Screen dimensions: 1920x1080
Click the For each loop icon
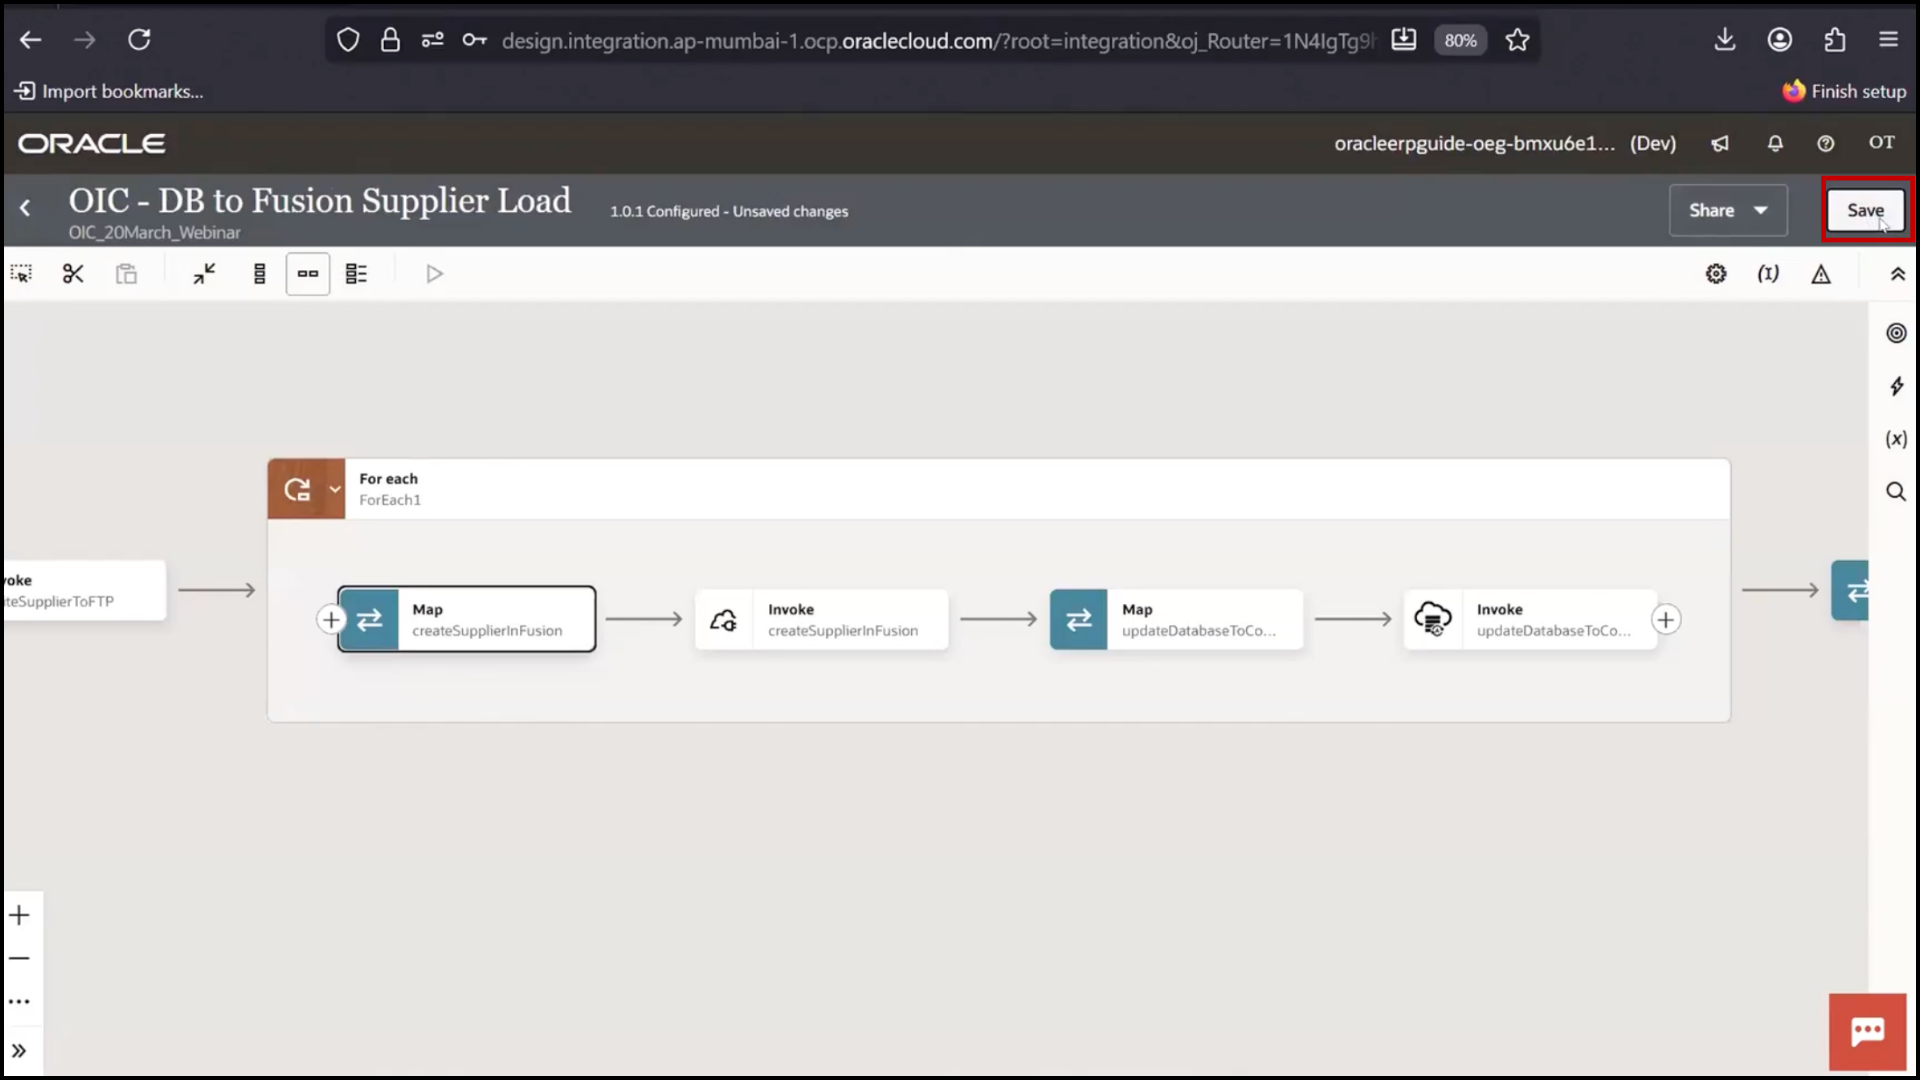pyautogui.click(x=297, y=490)
